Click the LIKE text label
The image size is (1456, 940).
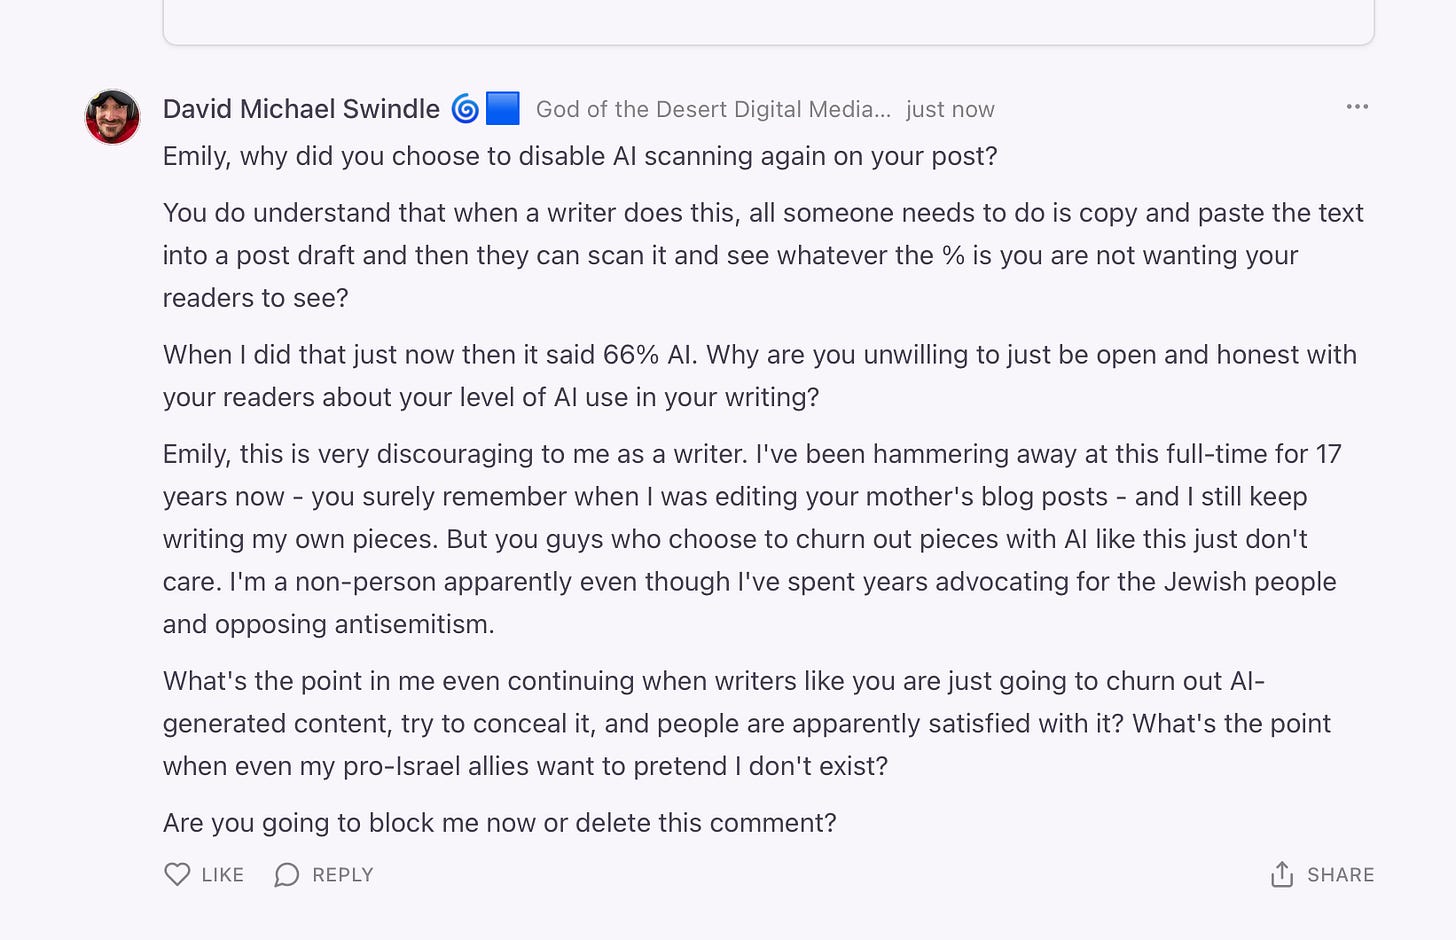222,875
